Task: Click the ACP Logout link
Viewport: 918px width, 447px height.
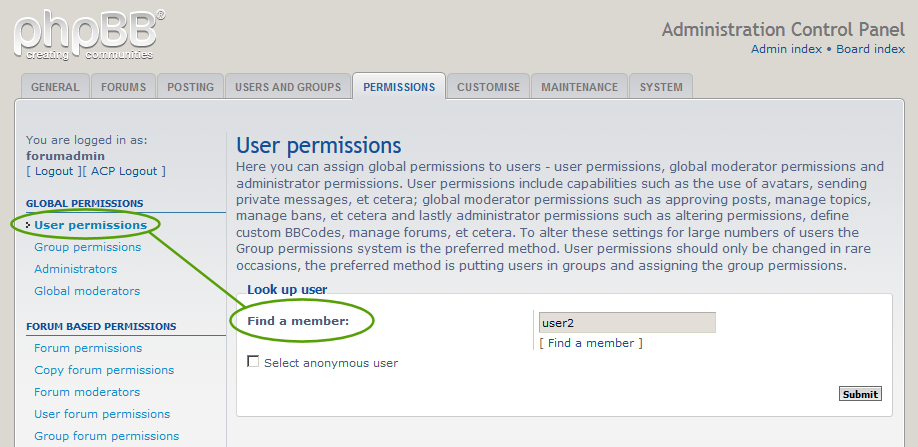Action: coord(123,171)
